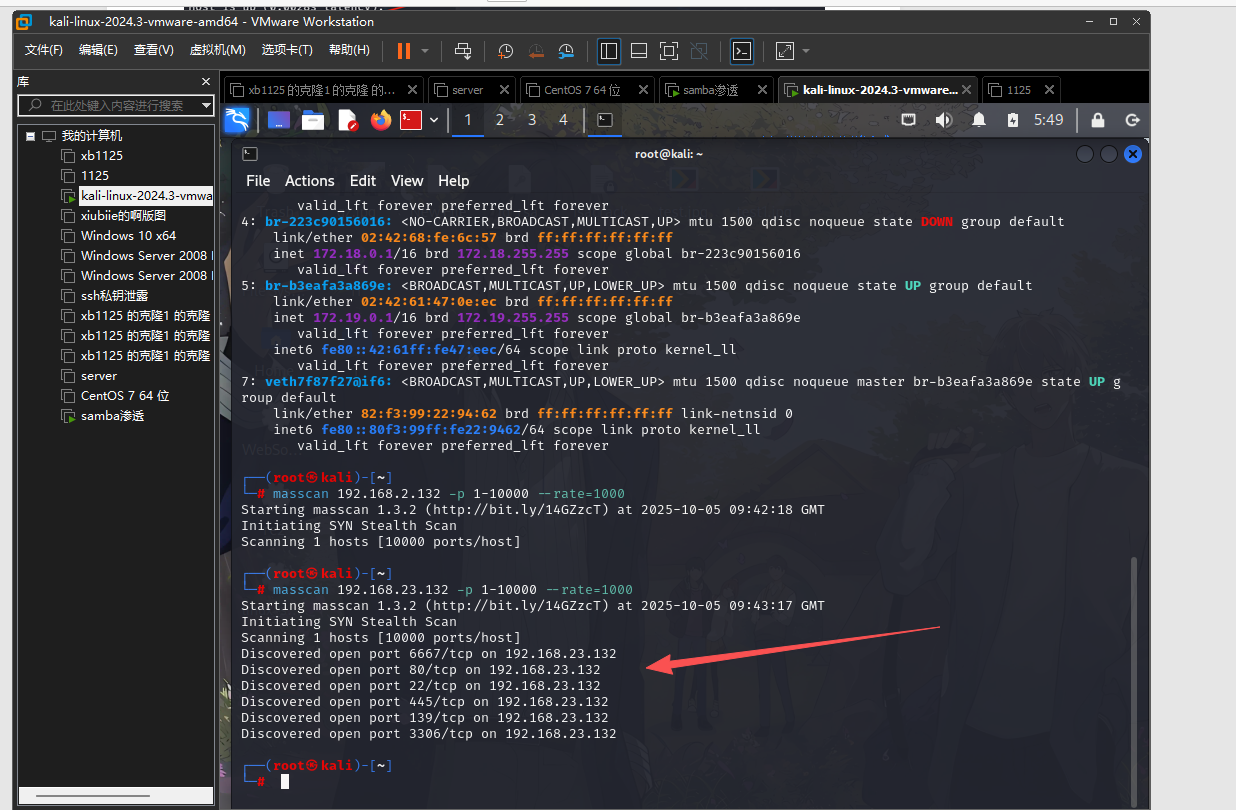Viewport: 1236px width, 810px height.
Task: Select Windows 10 x64 in the library
Action: point(128,236)
